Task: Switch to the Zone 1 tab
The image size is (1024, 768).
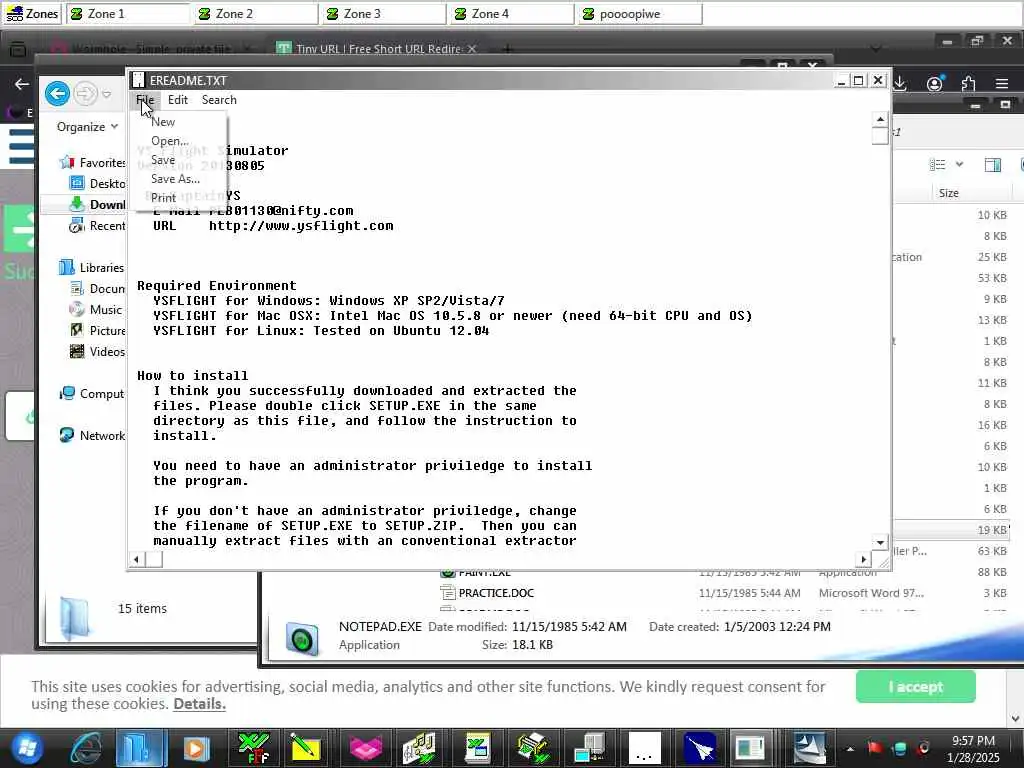Action: point(128,14)
